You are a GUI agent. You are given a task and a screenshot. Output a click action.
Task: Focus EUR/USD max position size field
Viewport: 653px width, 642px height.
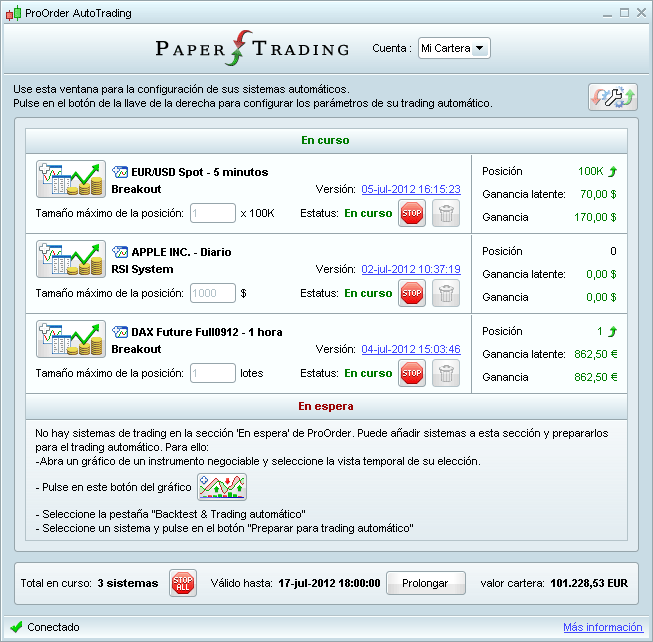click(213, 213)
